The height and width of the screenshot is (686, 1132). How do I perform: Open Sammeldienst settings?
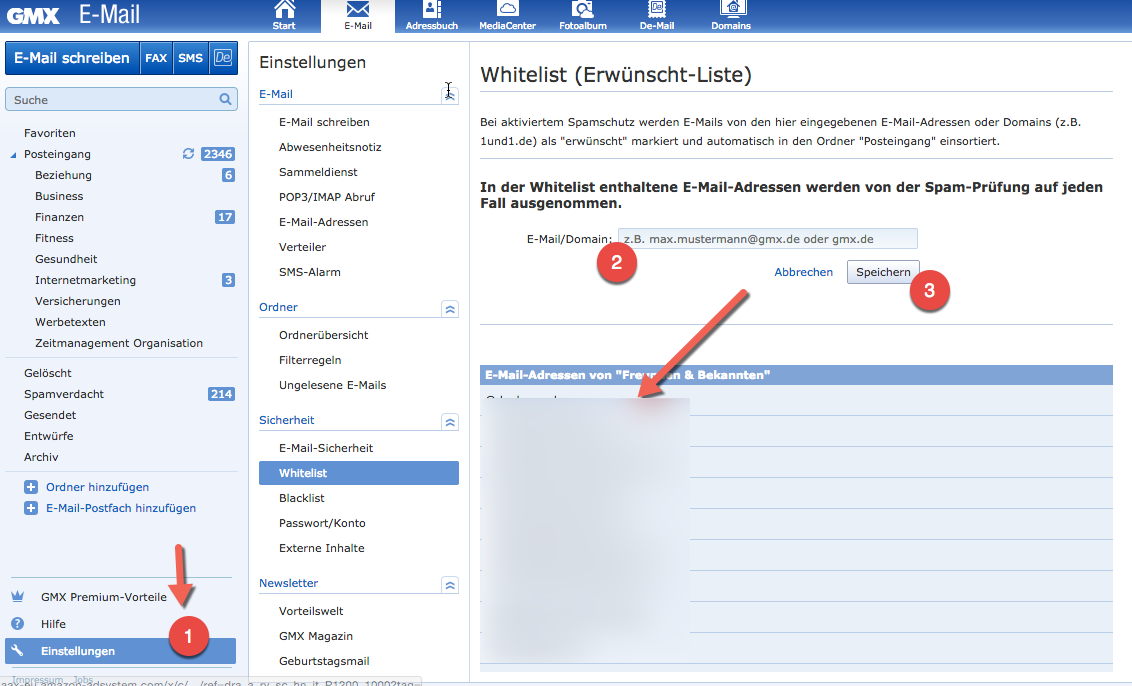pyautogui.click(x=318, y=172)
